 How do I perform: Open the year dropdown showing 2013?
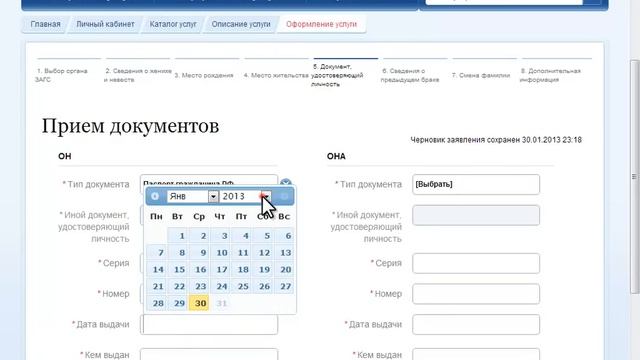point(245,196)
